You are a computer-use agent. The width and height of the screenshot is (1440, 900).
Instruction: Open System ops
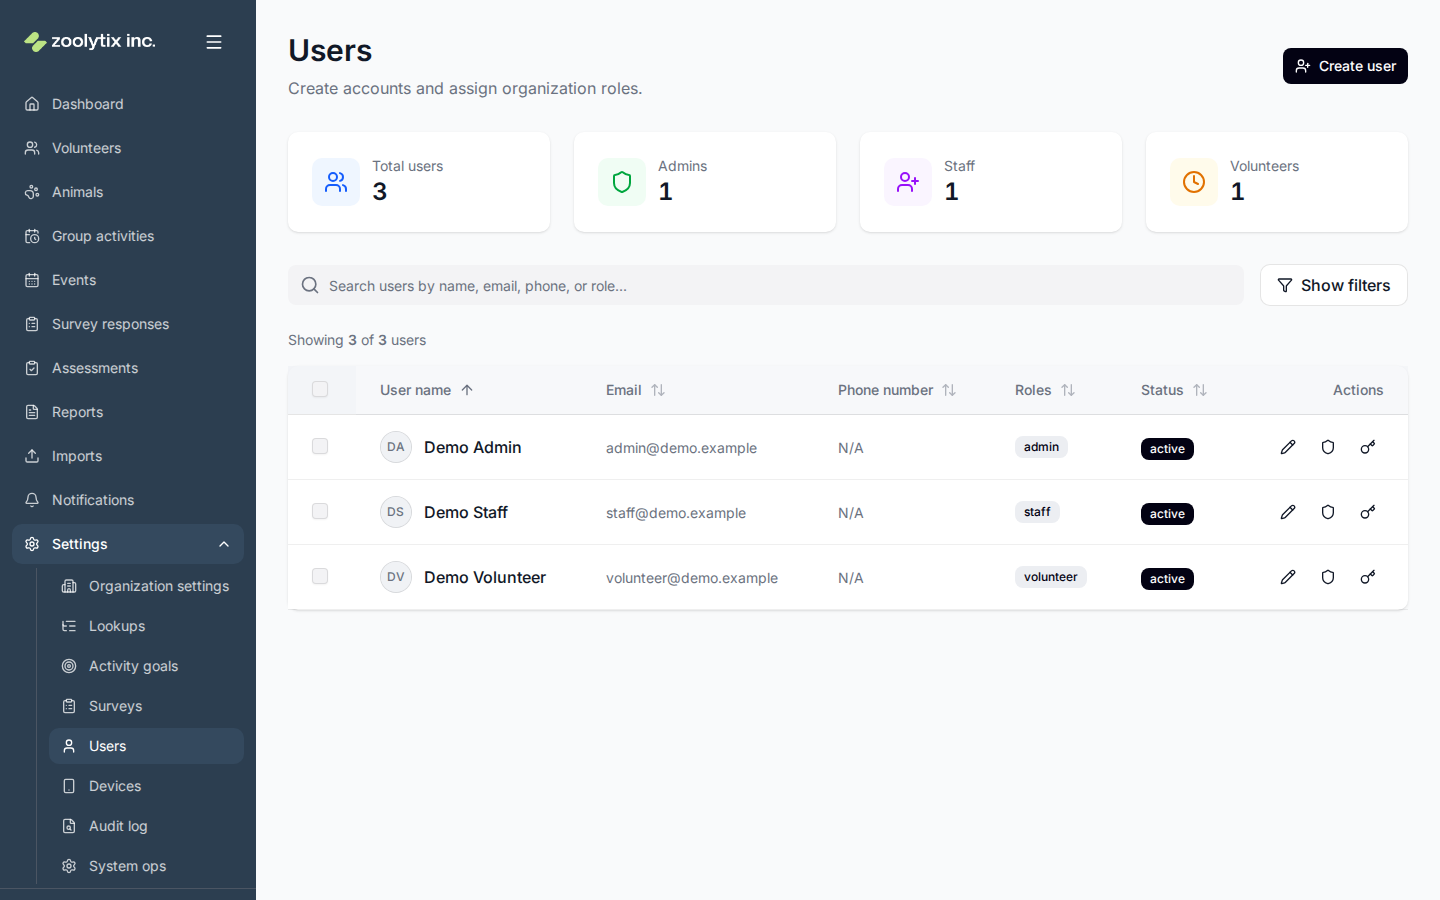(146, 866)
